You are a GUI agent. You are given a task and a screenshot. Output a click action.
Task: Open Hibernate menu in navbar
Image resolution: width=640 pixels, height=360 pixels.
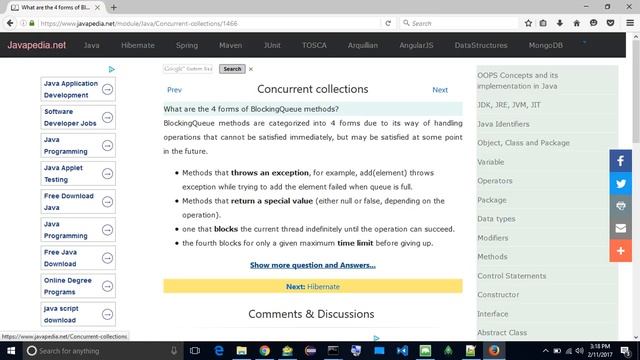pos(138,45)
